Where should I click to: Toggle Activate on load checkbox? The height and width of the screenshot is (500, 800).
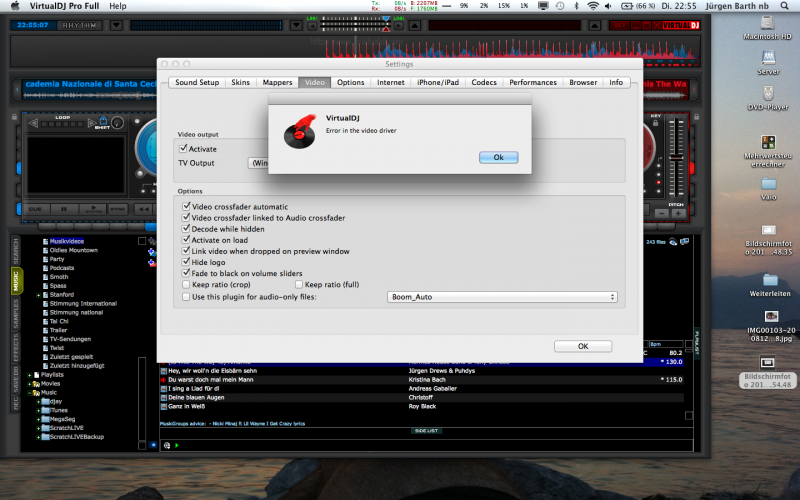186,240
